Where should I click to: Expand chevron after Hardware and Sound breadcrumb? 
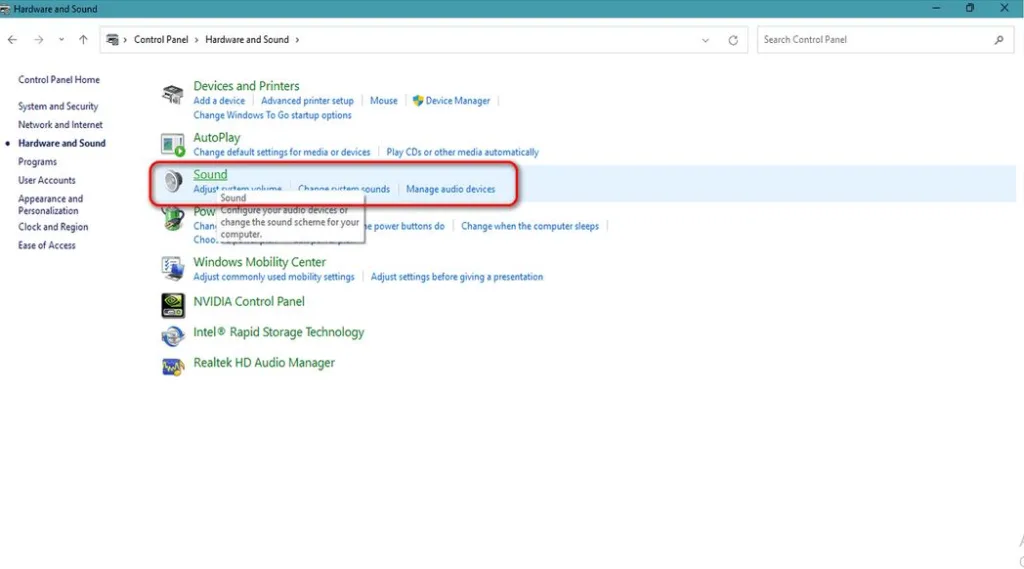coord(297,40)
